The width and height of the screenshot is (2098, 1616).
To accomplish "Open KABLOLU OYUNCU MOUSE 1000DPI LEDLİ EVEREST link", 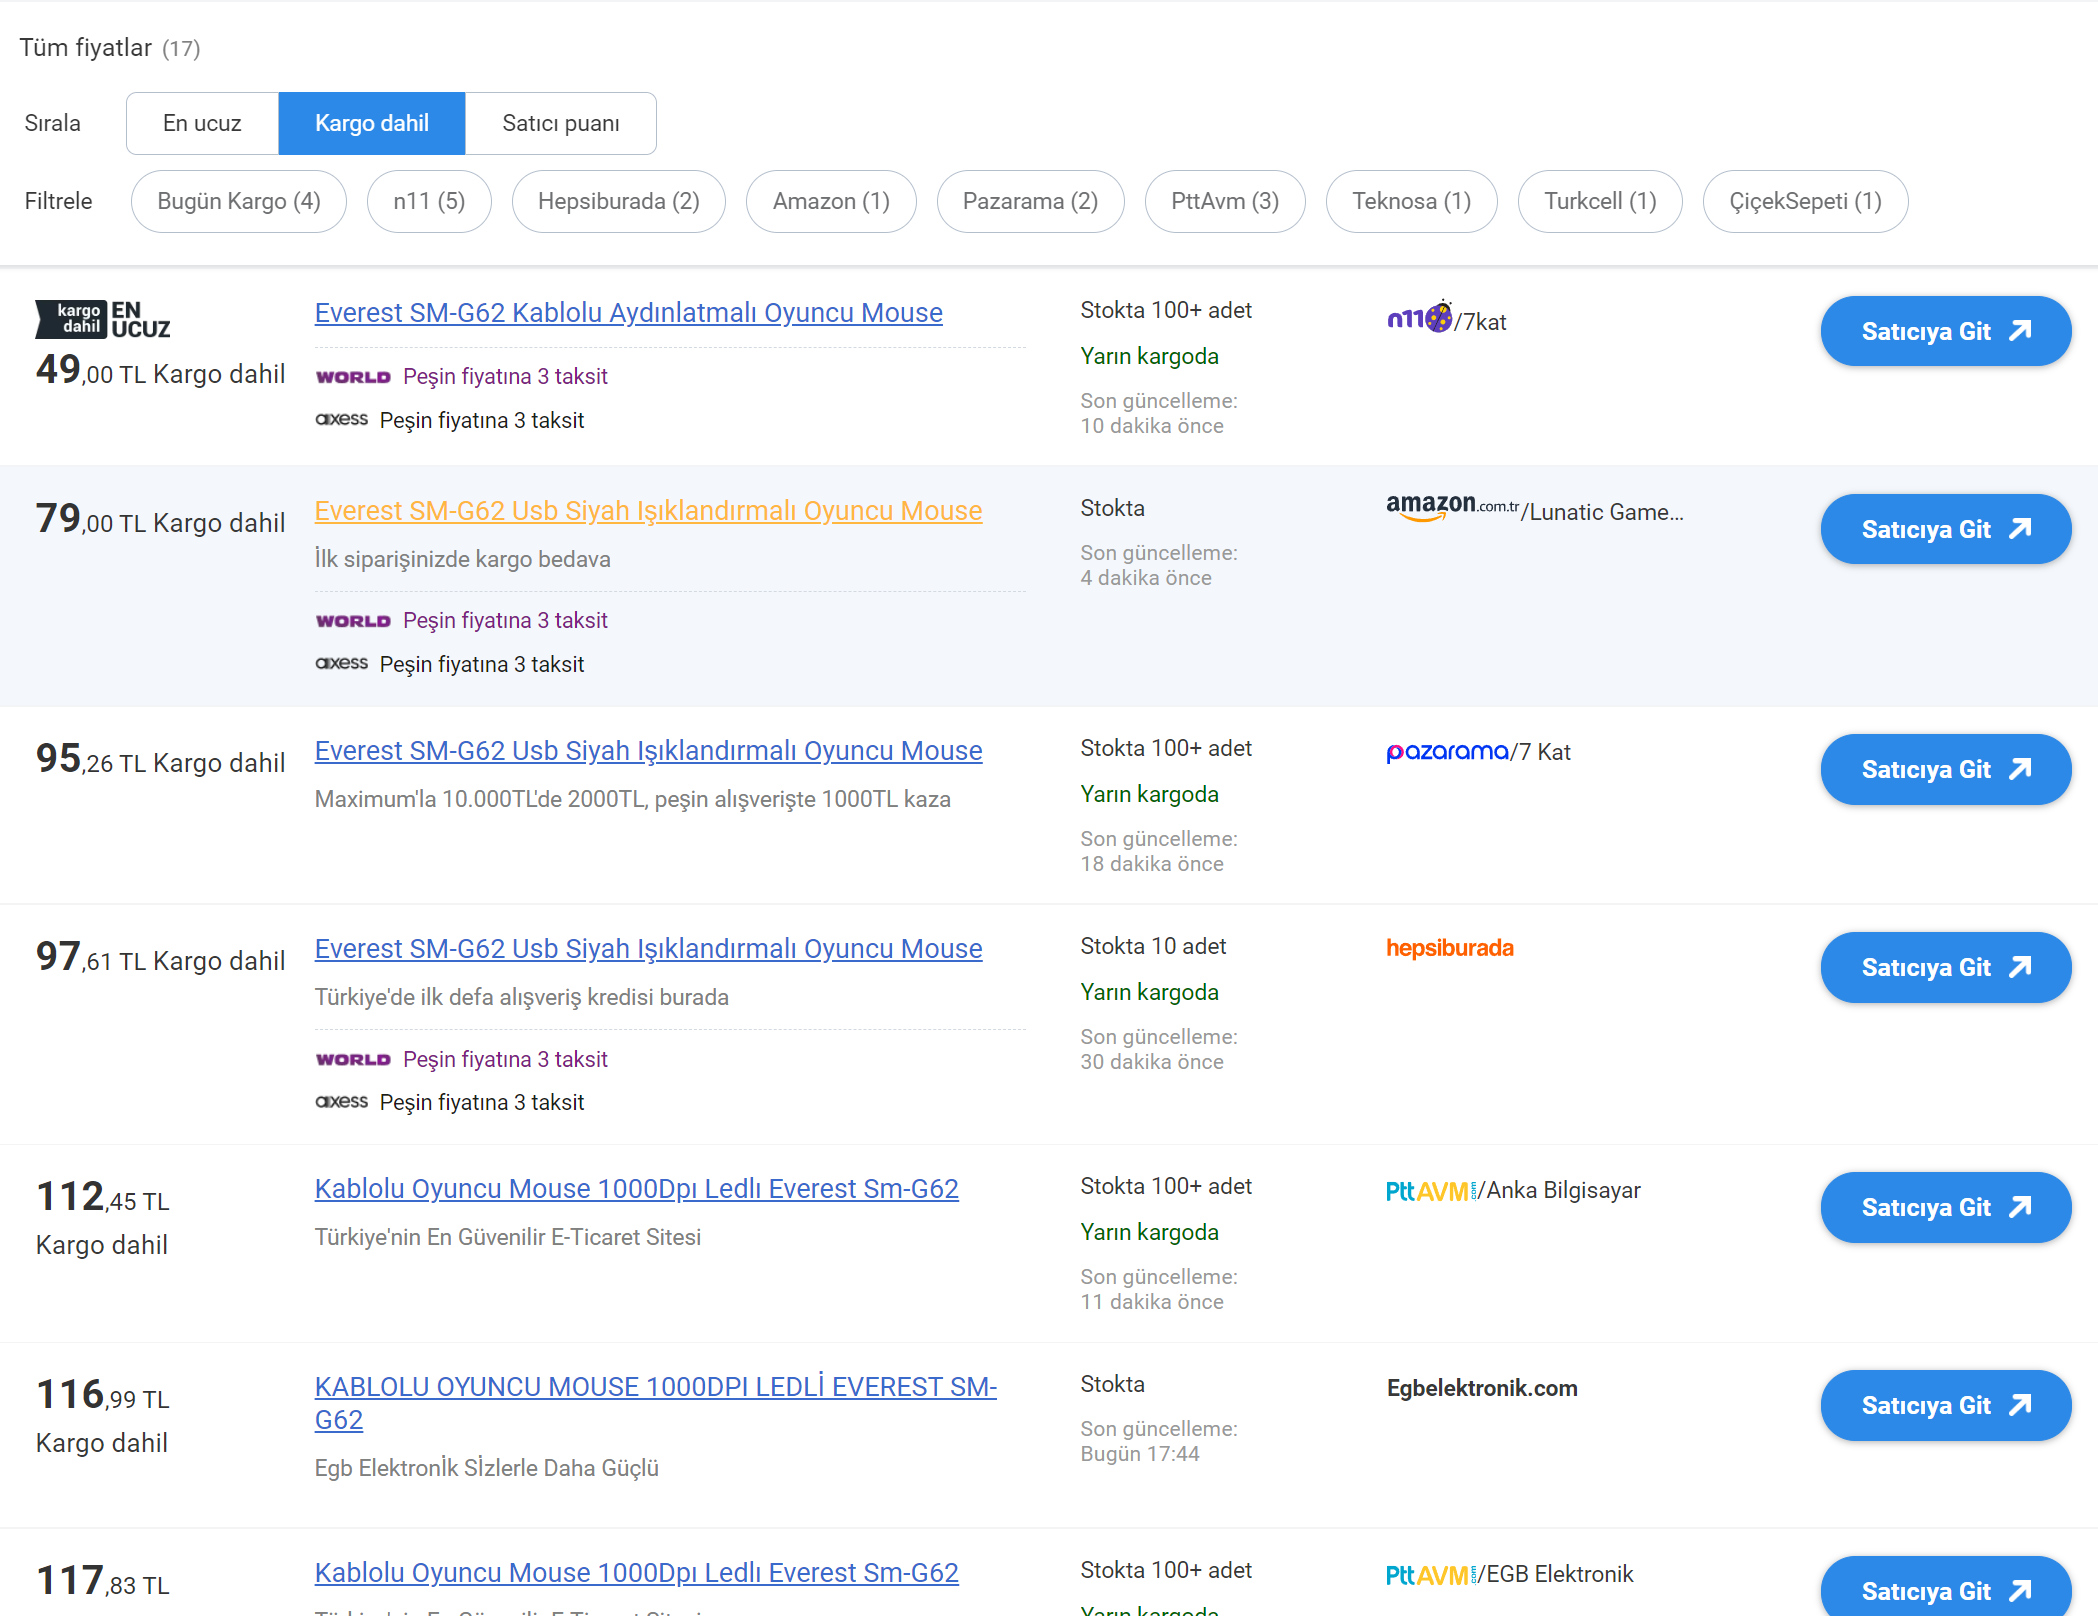I will (x=655, y=1403).
